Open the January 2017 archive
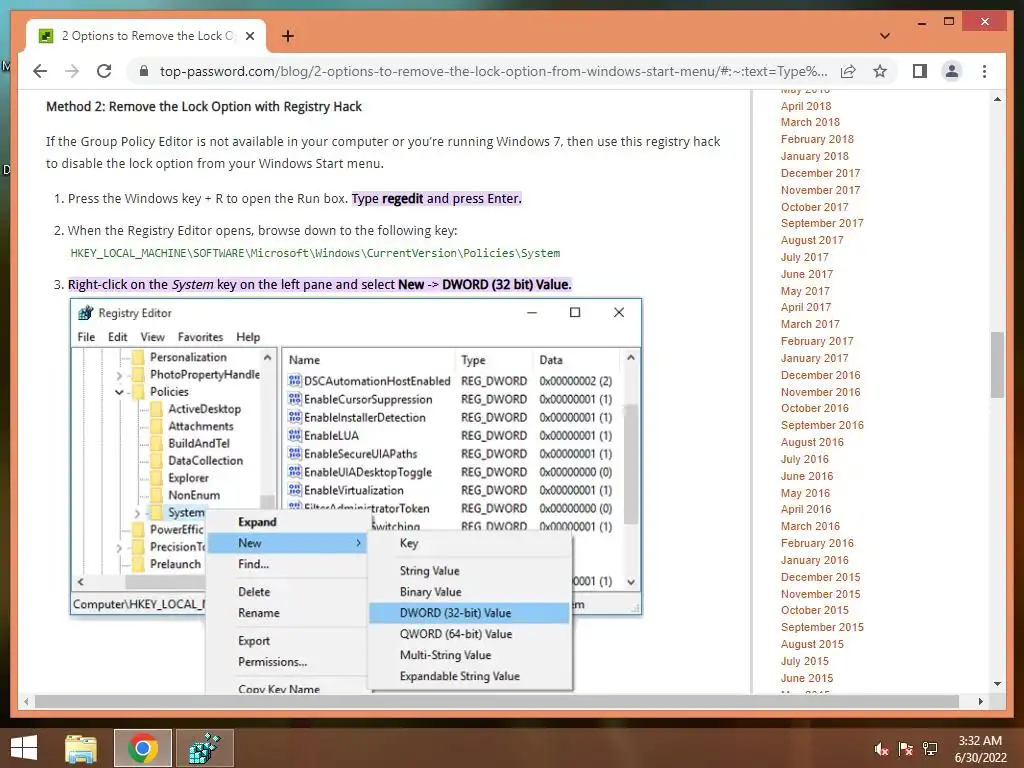Image resolution: width=1024 pixels, height=768 pixels. pyautogui.click(x=814, y=358)
